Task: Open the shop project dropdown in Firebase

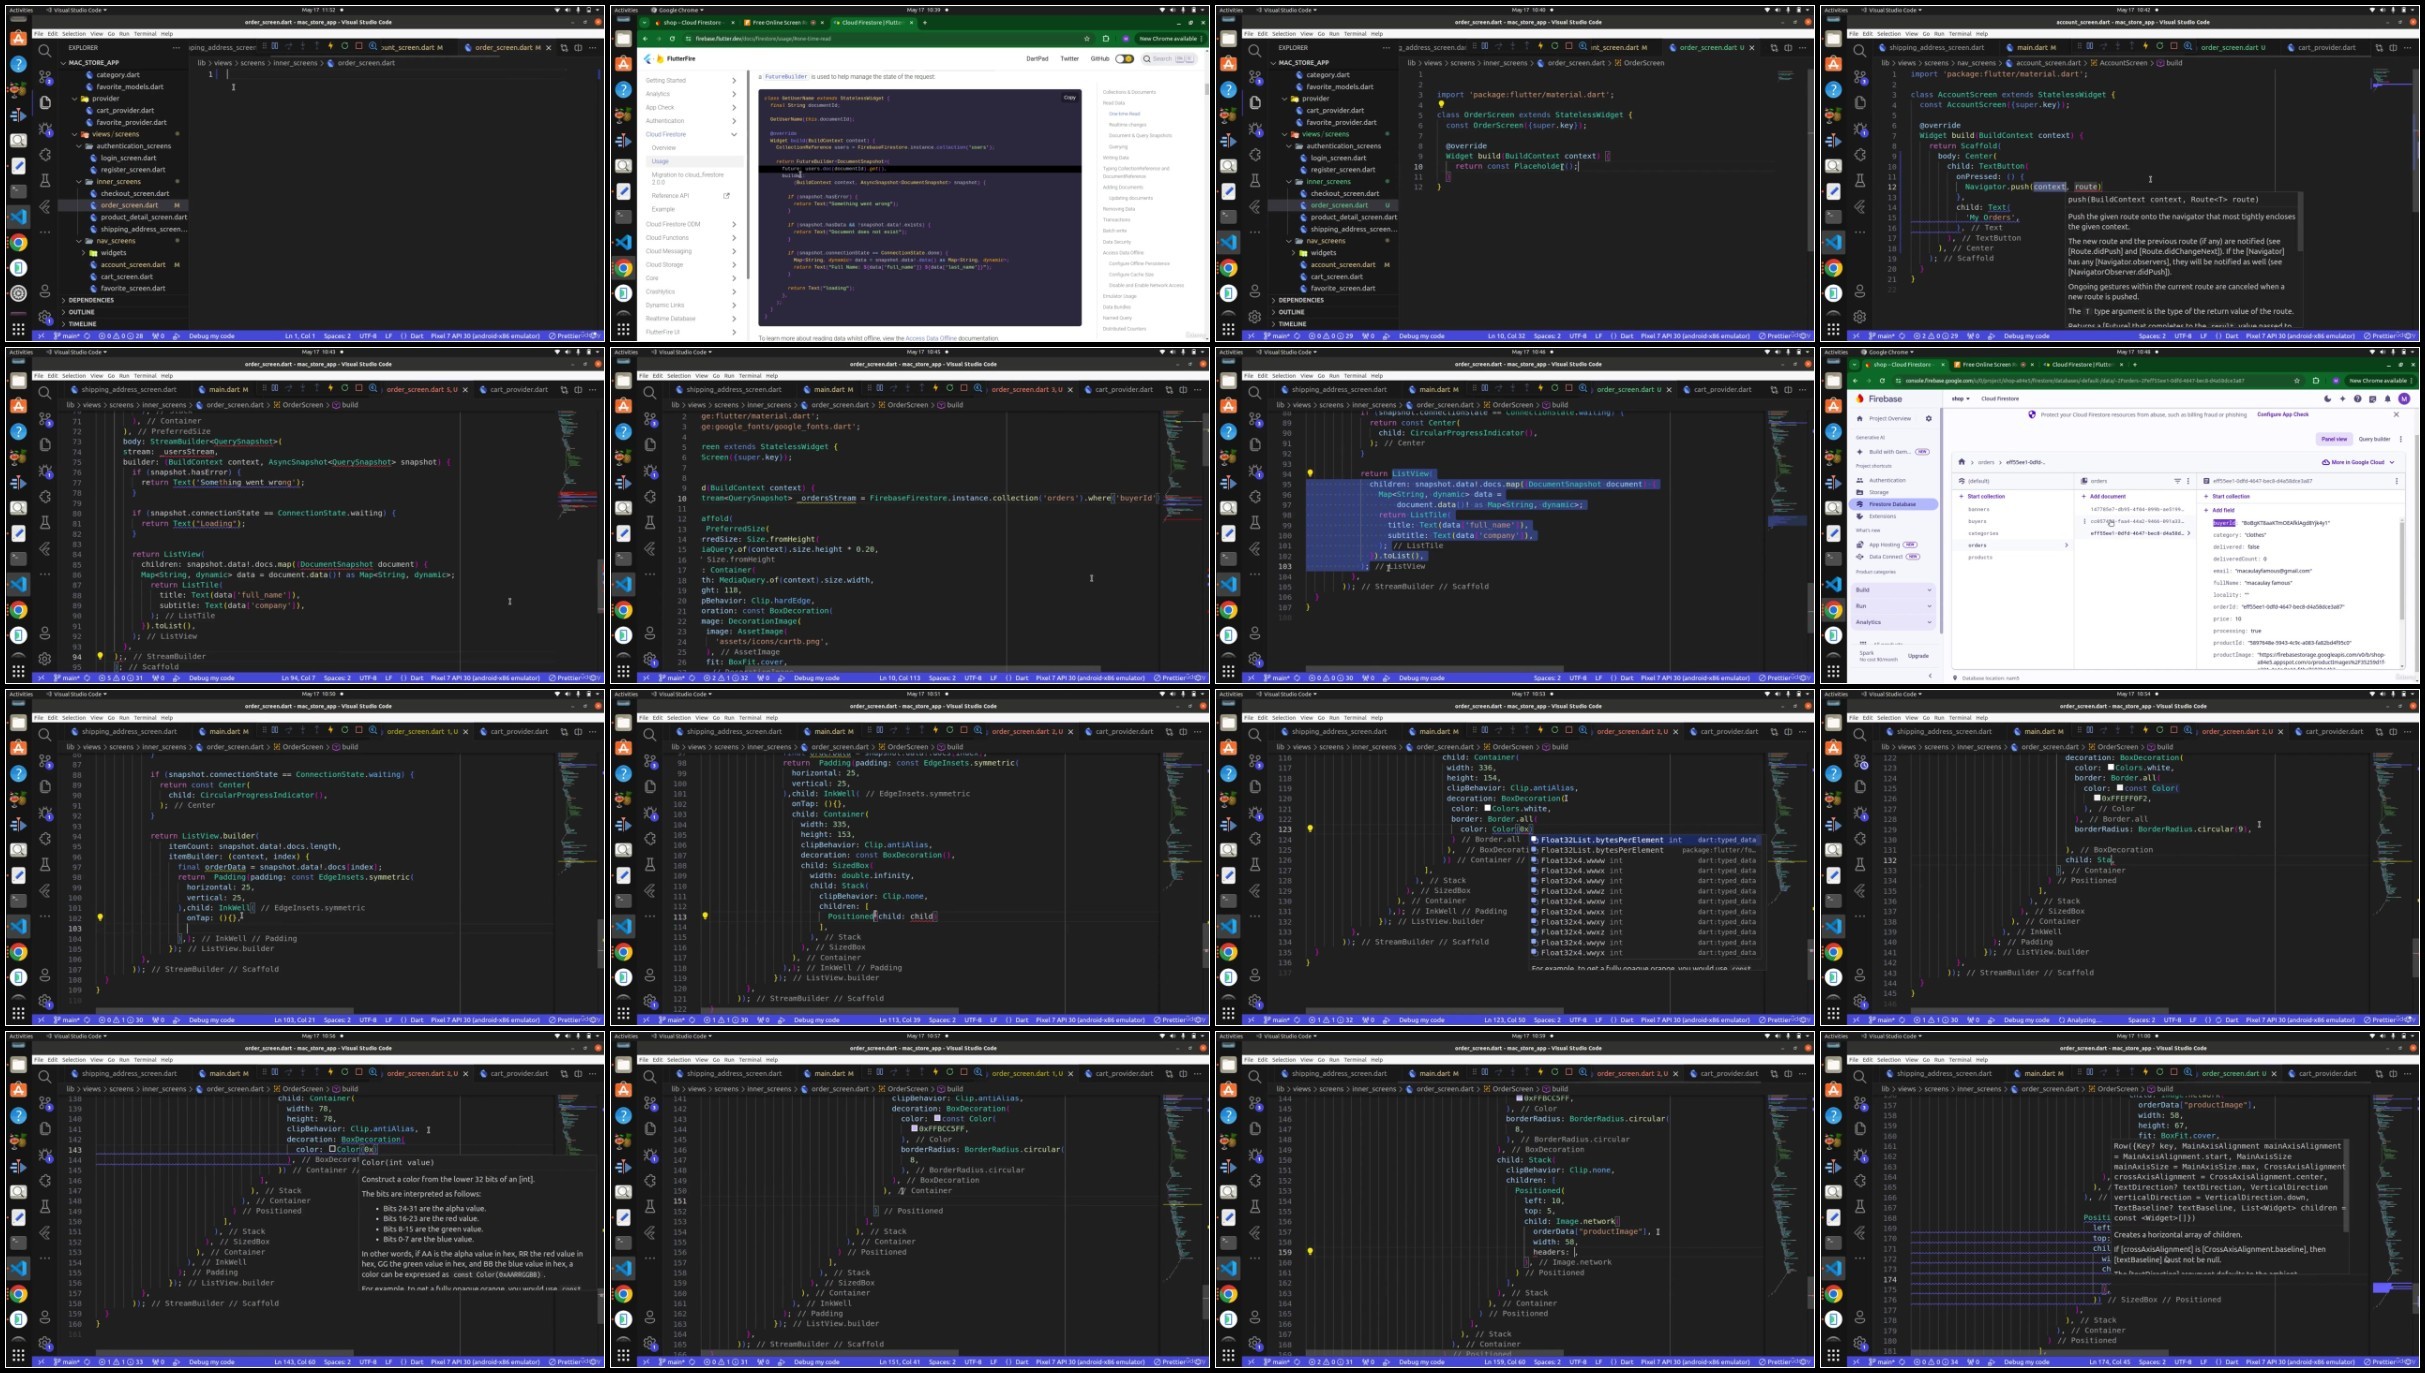Action: pos(1960,399)
